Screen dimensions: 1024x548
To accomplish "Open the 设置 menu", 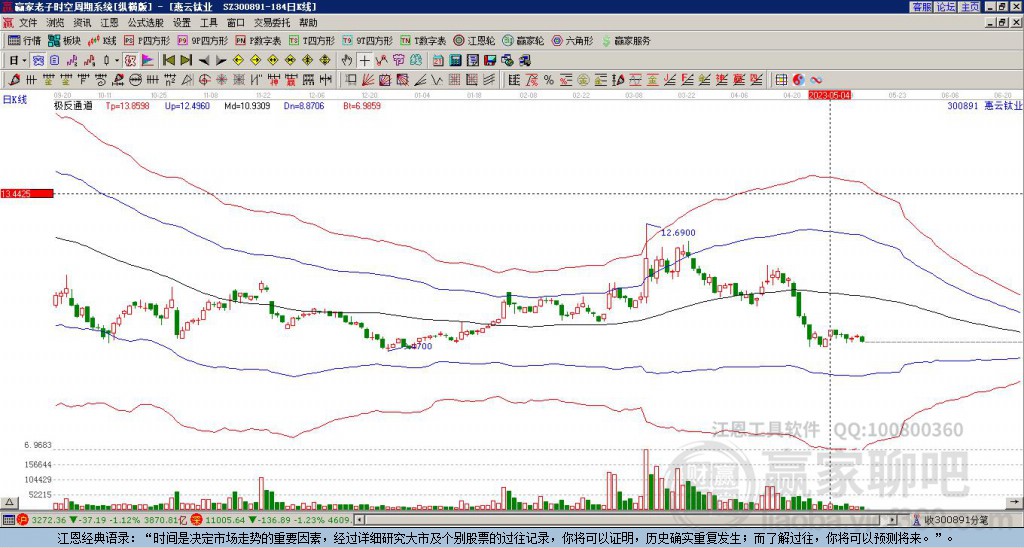I will click(x=182, y=23).
